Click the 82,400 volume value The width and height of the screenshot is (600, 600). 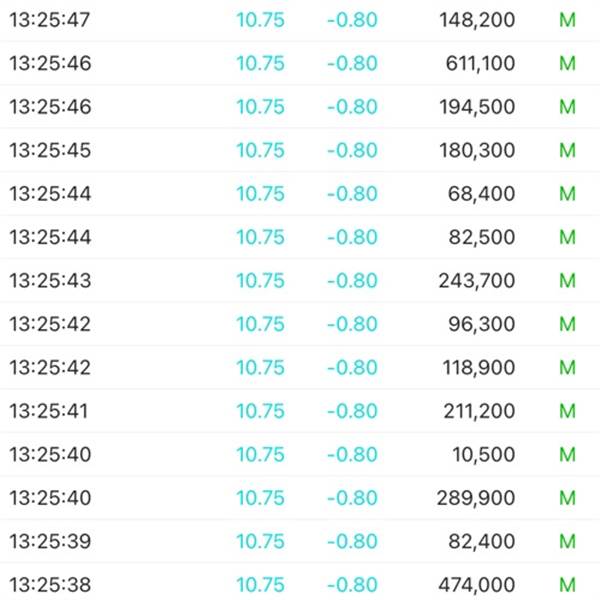(484, 541)
